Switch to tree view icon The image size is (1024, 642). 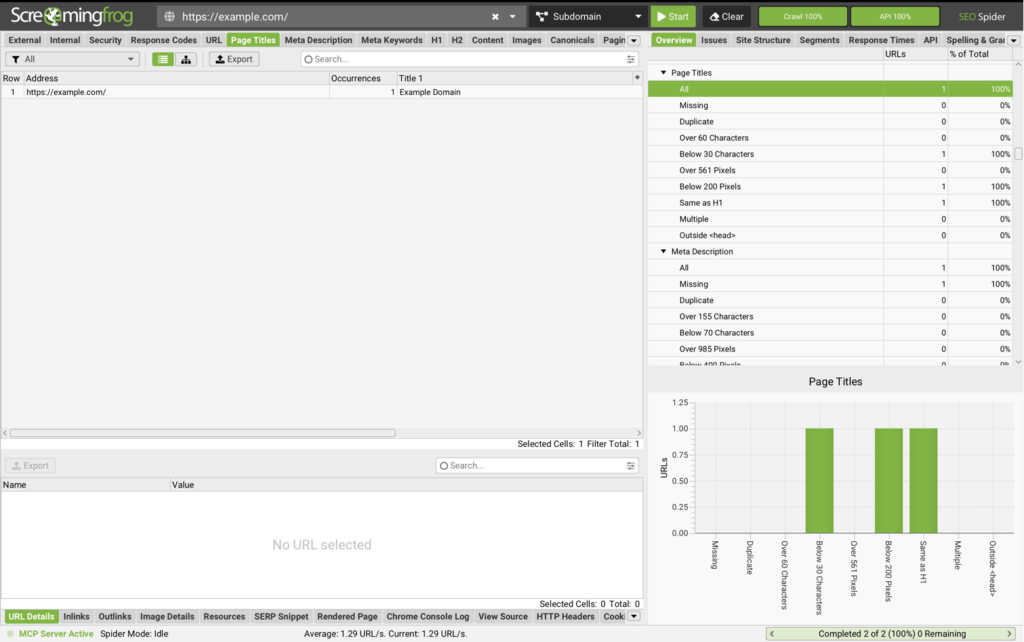(x=186, y=59)
